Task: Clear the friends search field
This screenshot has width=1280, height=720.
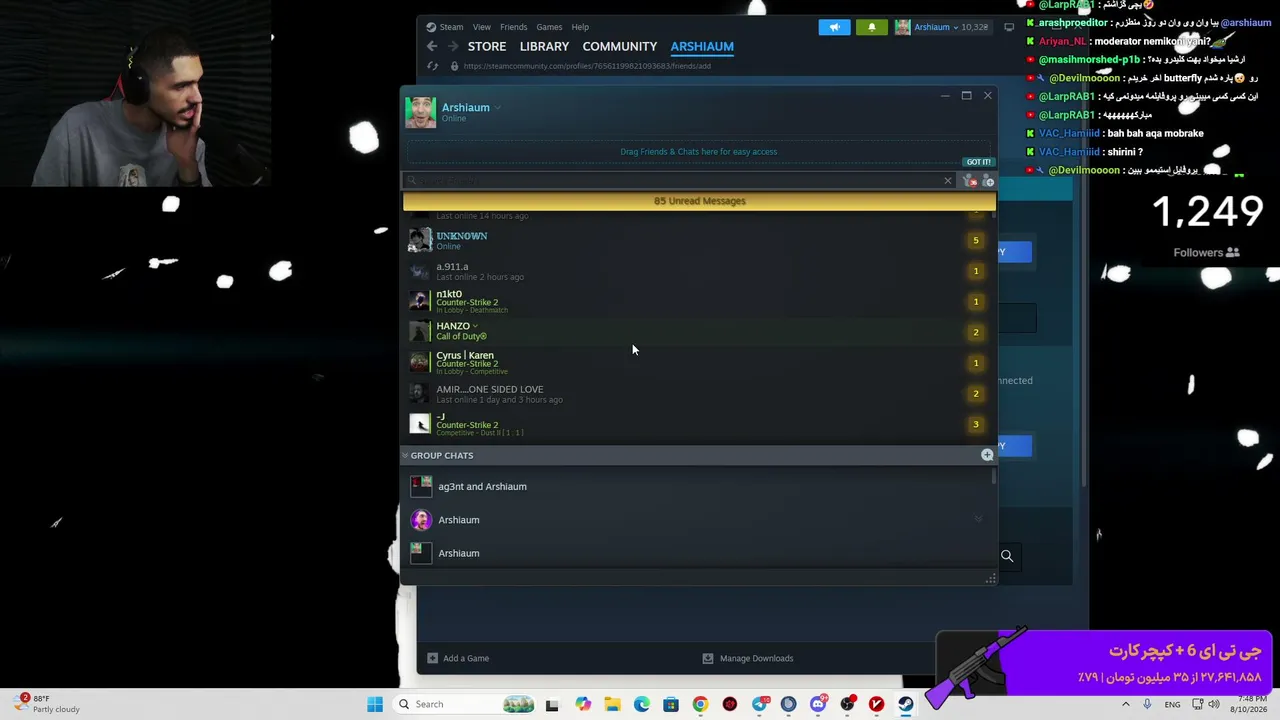Action: [x=948, y=181]
